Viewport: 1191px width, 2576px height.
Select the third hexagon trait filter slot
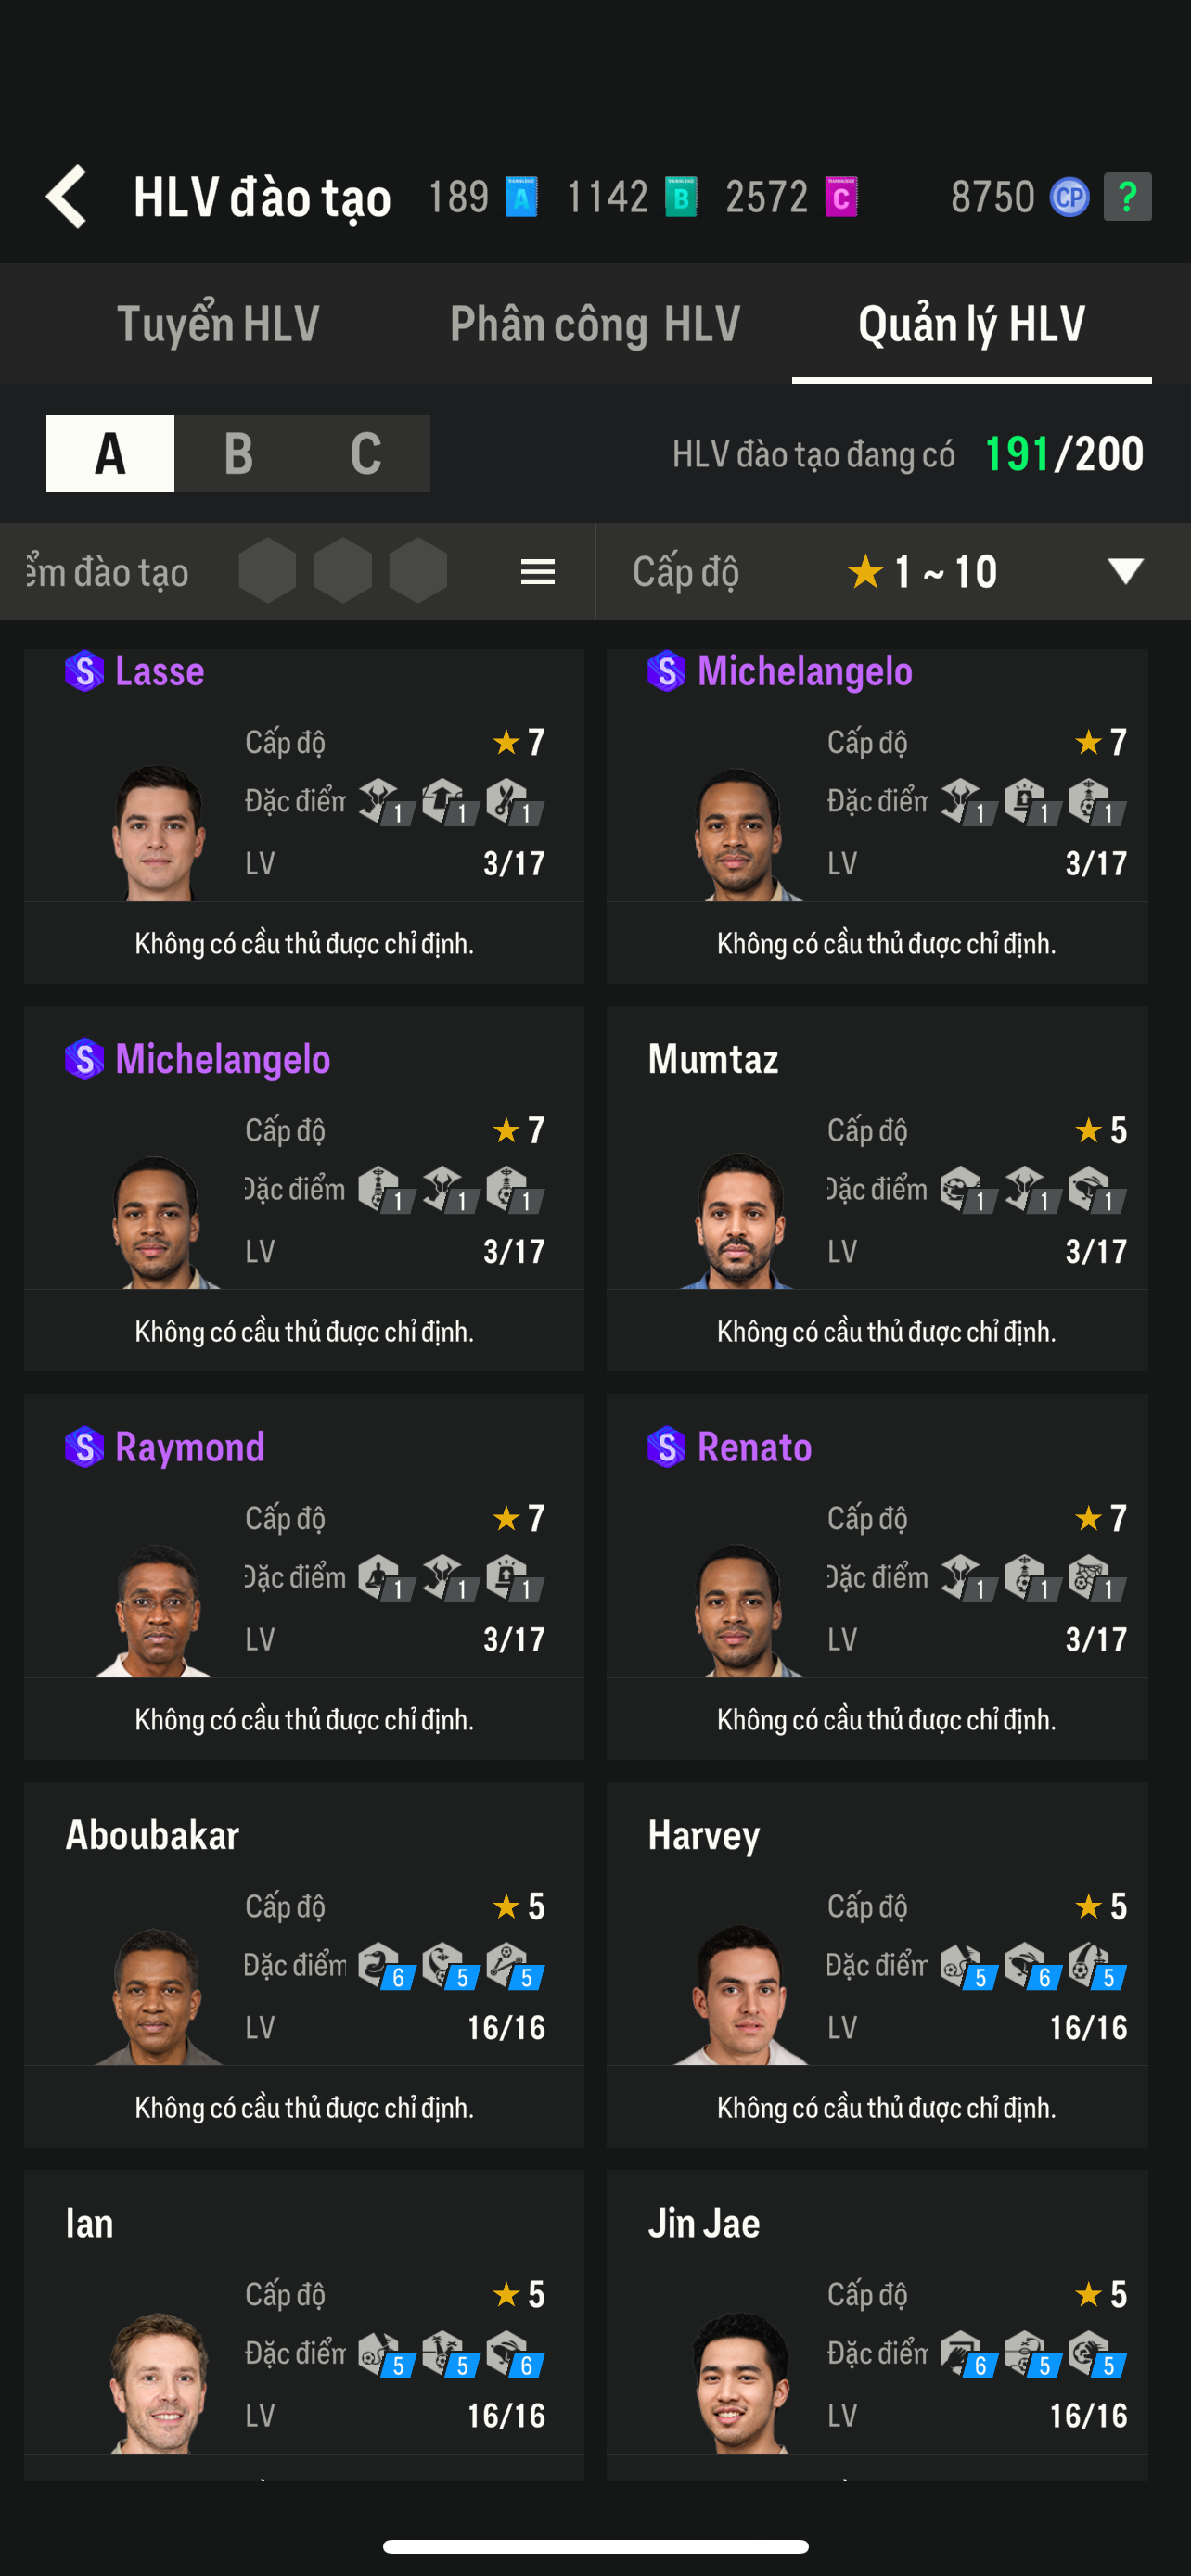coord(418,571)
